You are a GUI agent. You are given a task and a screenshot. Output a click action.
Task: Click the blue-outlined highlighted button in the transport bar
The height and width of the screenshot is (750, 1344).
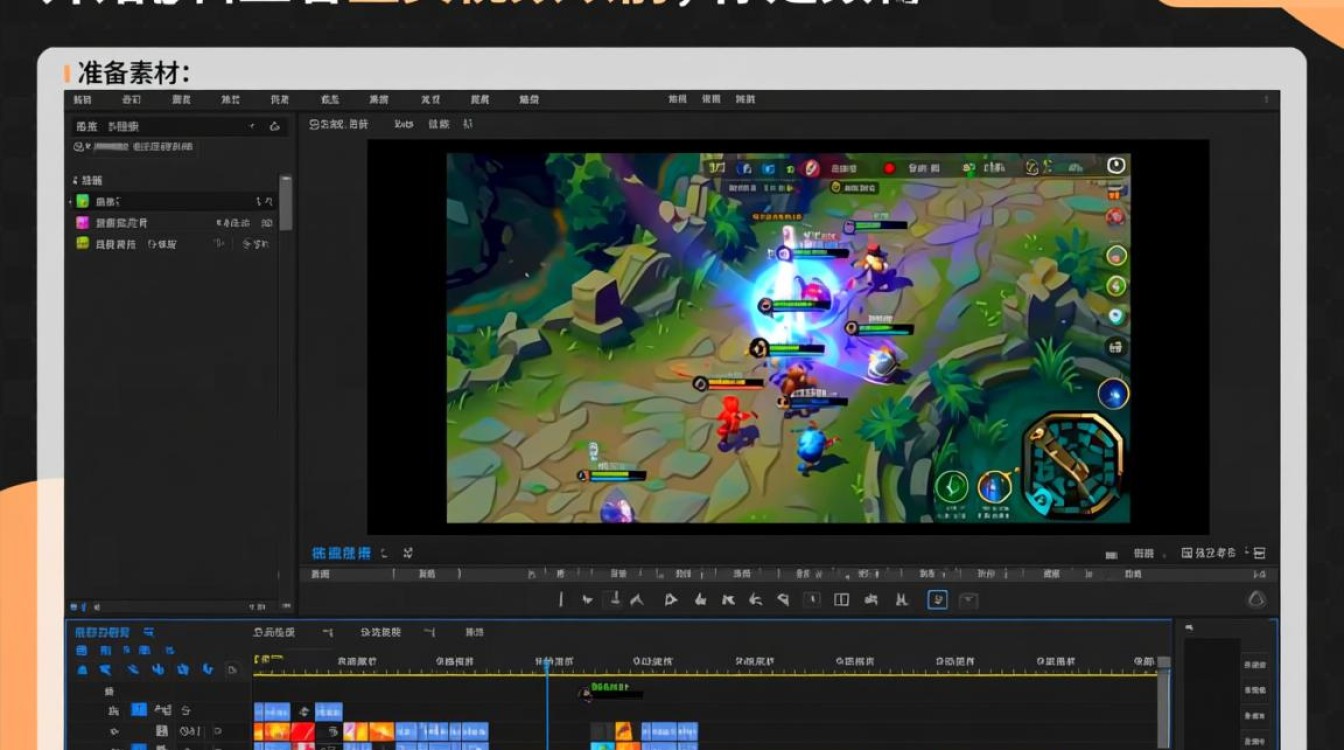coord(937,600)
